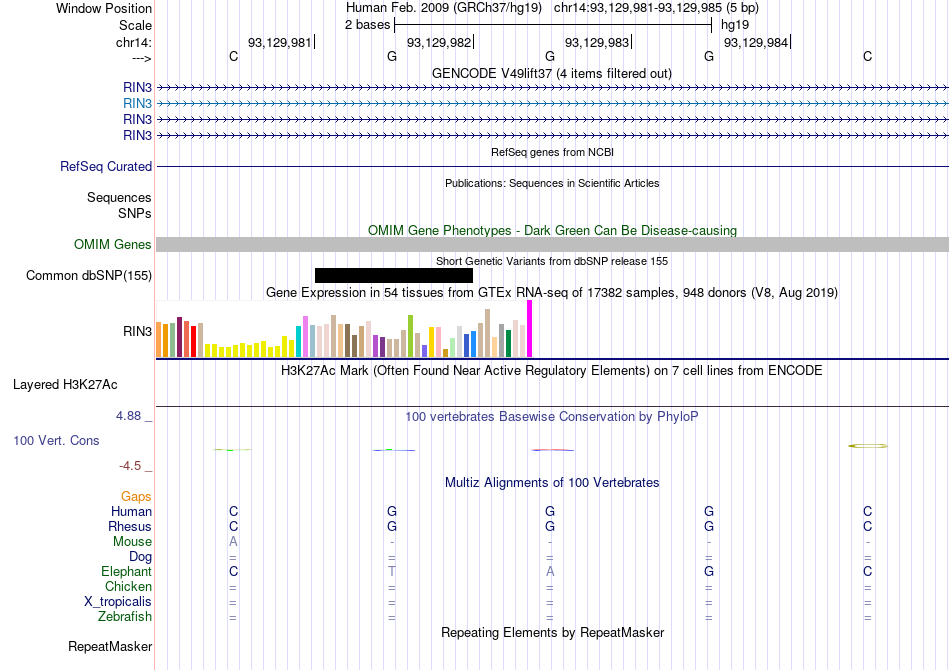Select the X_tropicalis species row label
The width and height of the screenshot is (950, 670).
(118, 602)
